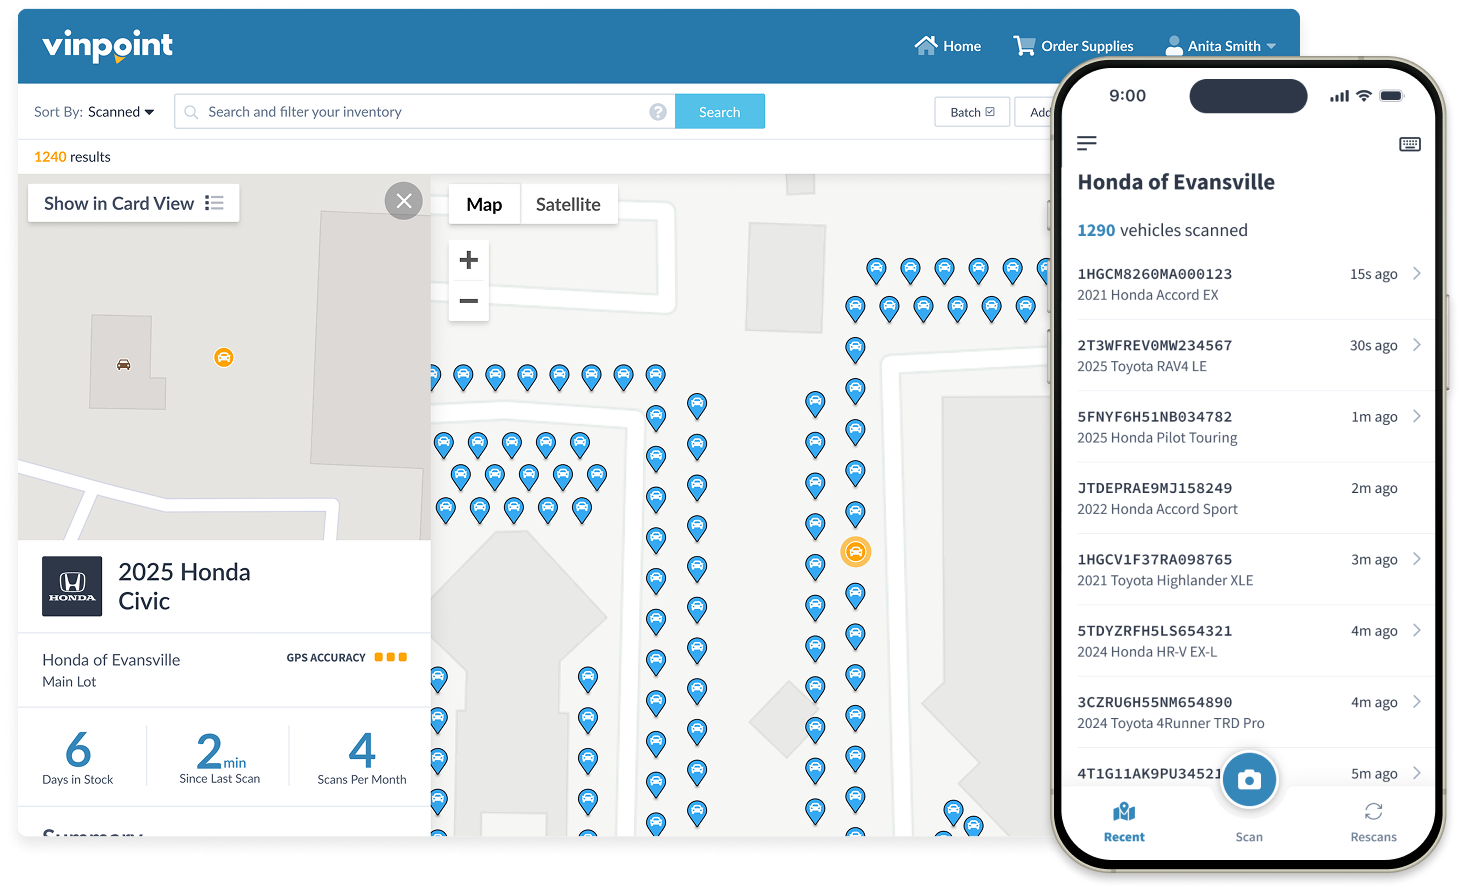
Task: Toggle the Batch checkbox button
Action: click(x=972, y=112)
